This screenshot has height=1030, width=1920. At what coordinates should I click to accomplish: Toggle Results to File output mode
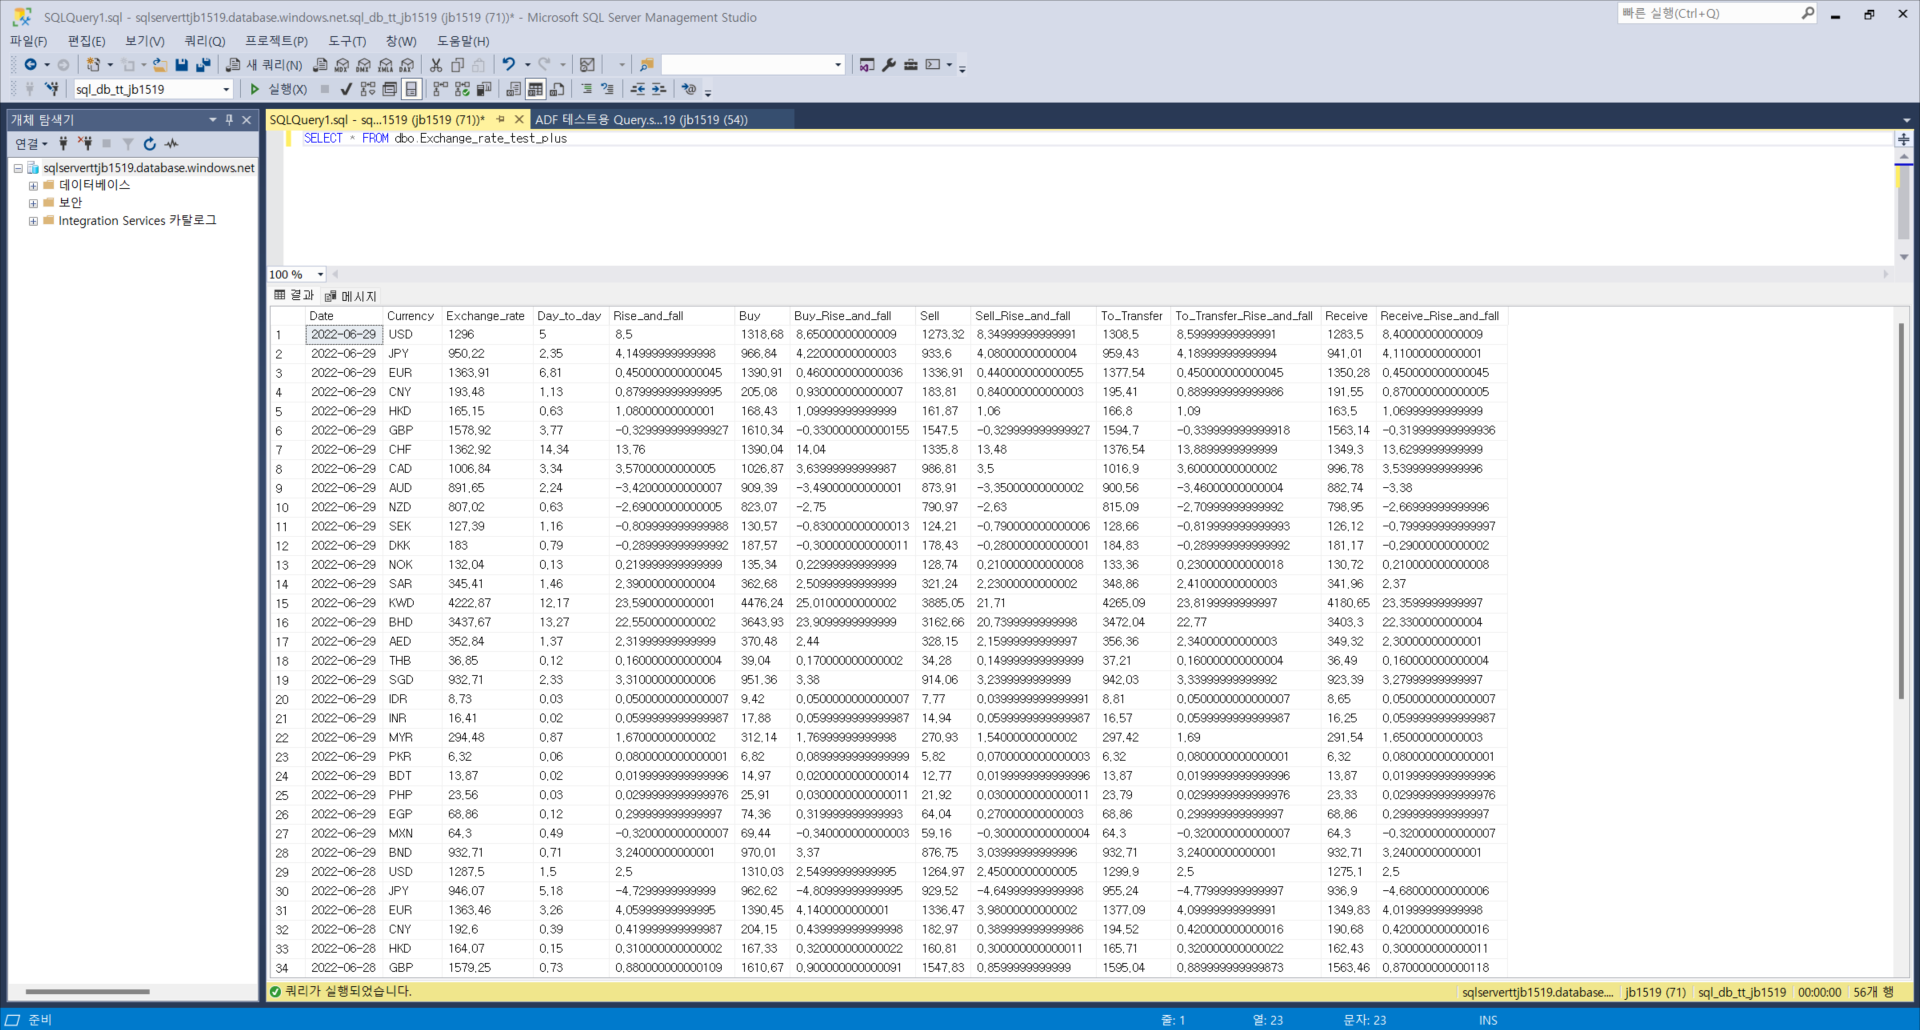click(x=557, y=89)
